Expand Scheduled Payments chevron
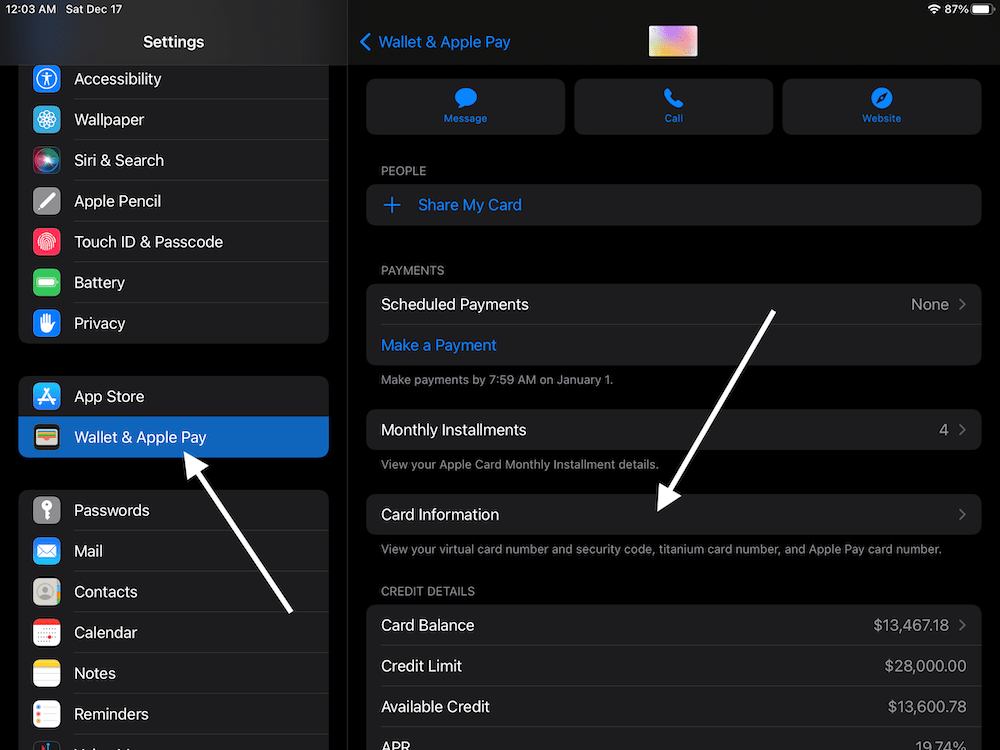The width and height of the screenshot is (1000, 750). coord(962,305)
